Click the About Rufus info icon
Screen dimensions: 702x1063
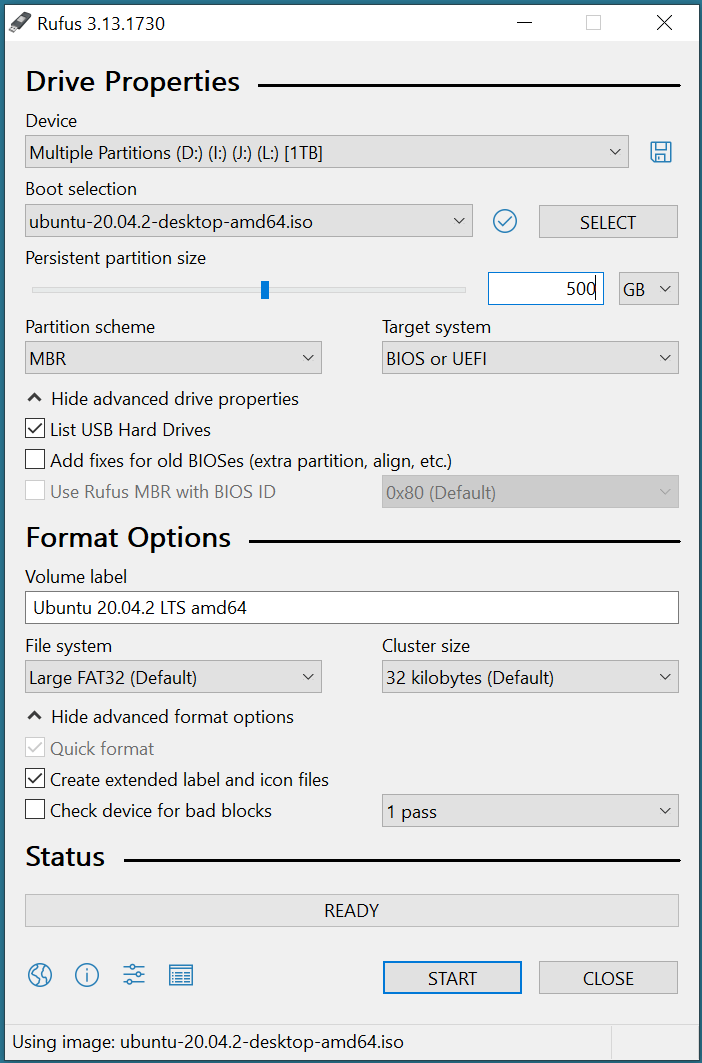[87, 975]
